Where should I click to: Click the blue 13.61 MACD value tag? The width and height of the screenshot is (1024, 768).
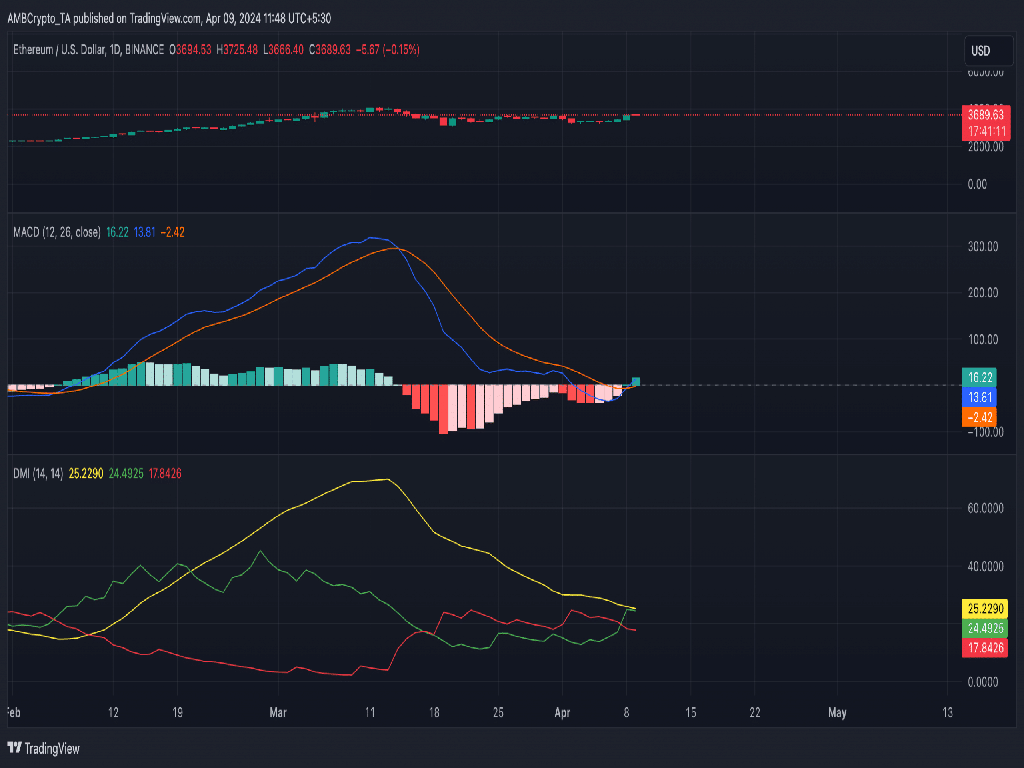click(x=980, y=397)
